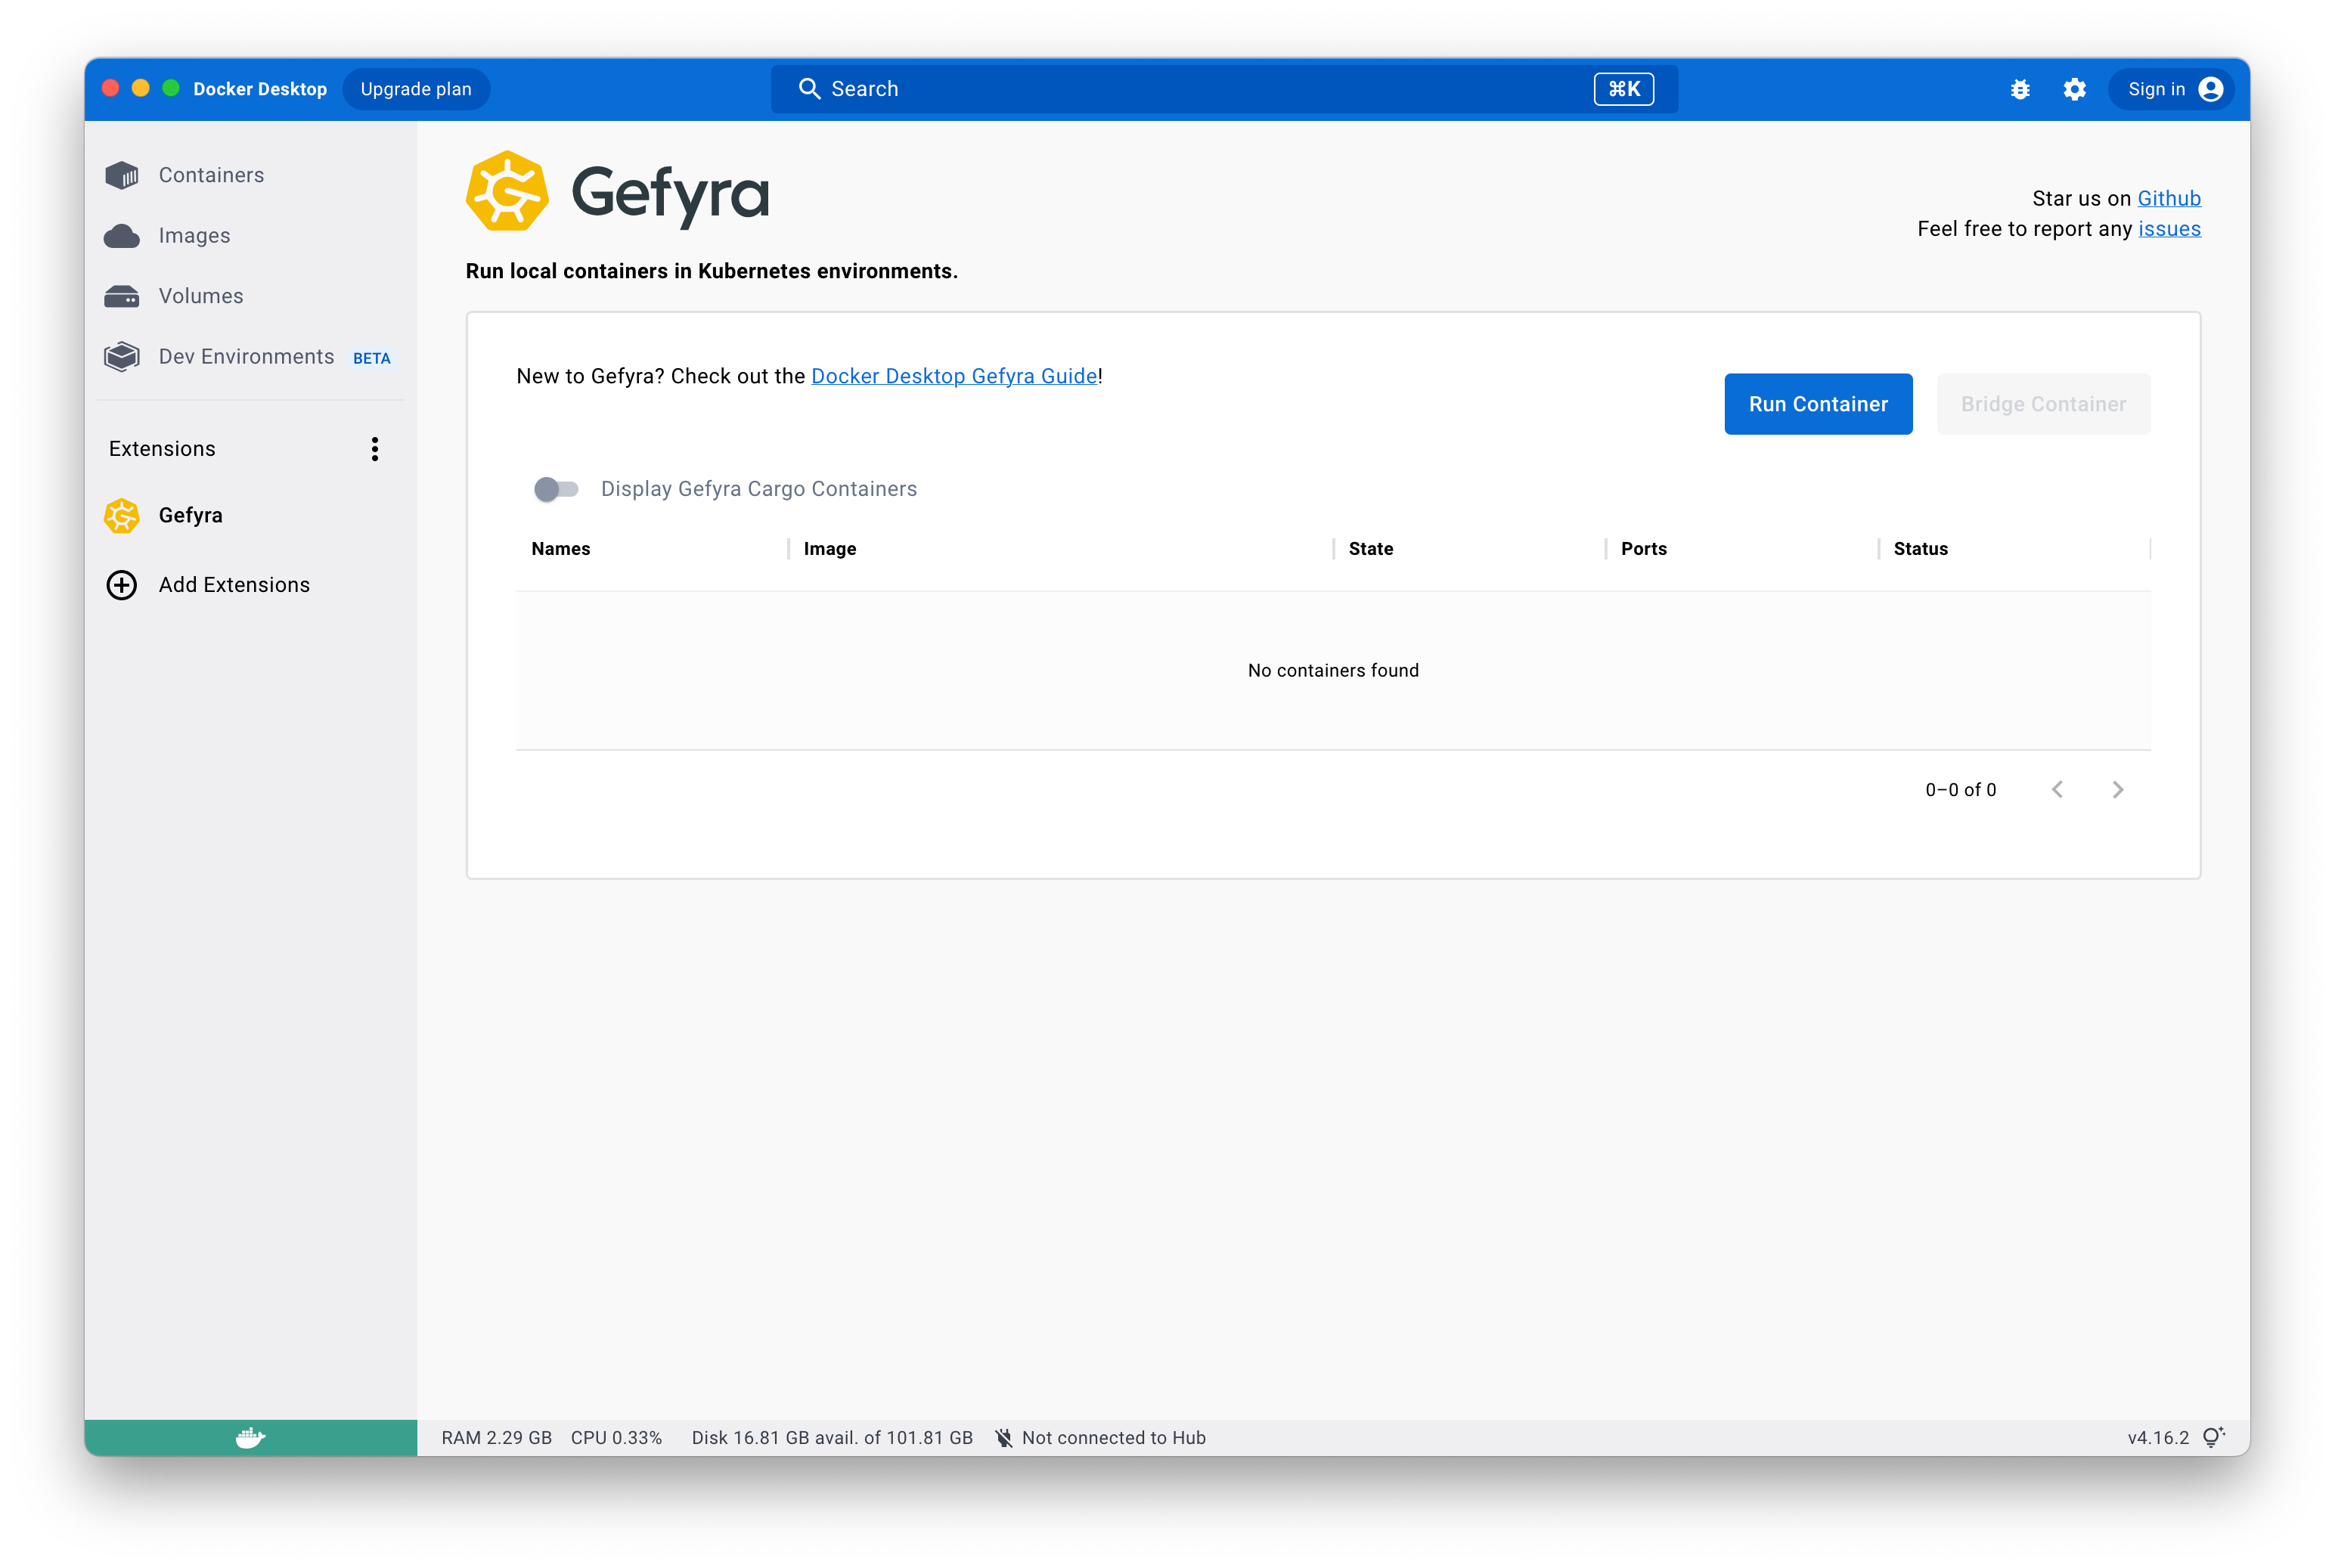Open the Docker Desktop Gefyra Guide link

[x=953, y=376]
